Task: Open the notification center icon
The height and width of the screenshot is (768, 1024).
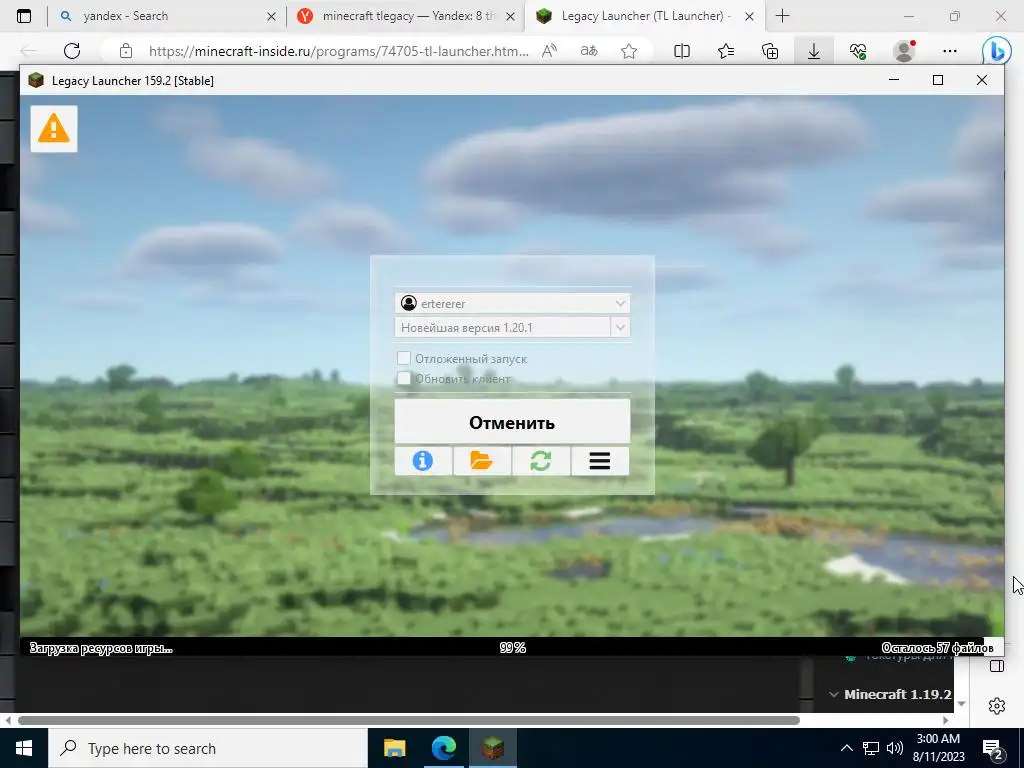Action: [x=993, y=748]
